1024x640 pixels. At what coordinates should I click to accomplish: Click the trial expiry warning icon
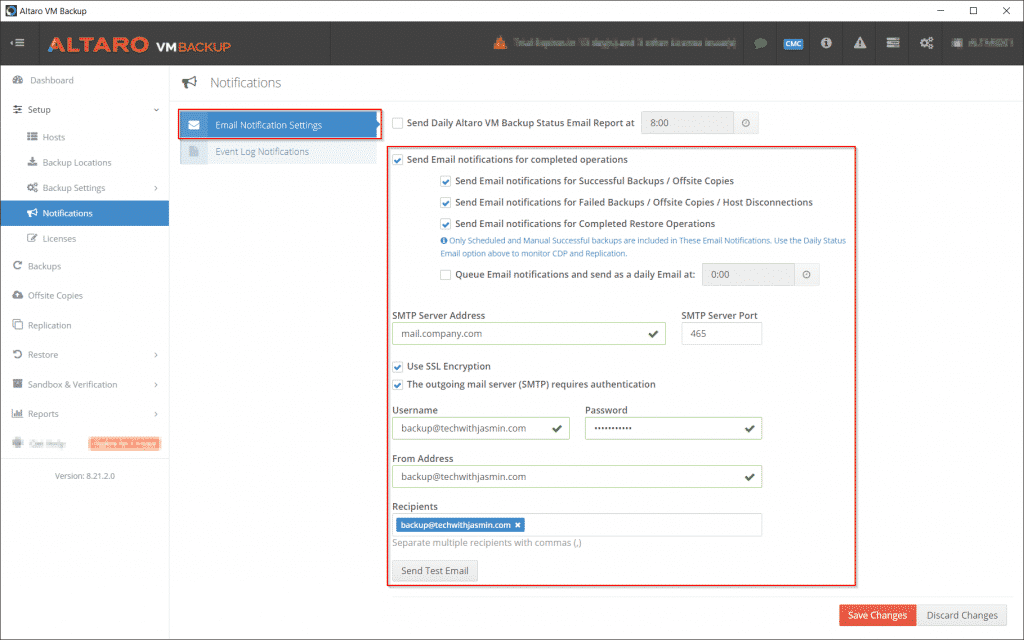click(500, 43)
